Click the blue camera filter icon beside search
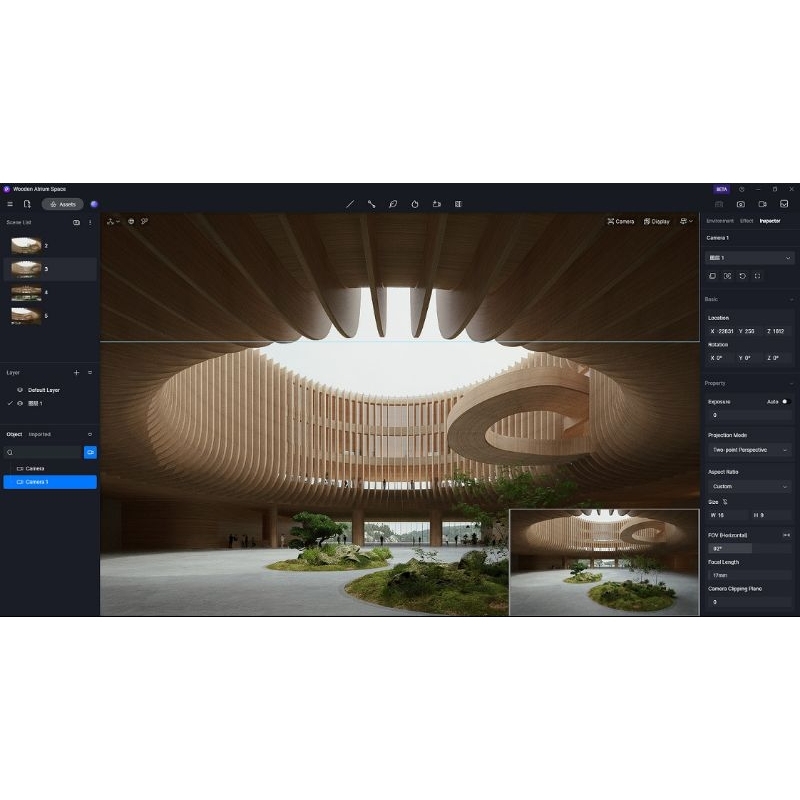This screenshot has width=800, height=800. tap(90, 452)
